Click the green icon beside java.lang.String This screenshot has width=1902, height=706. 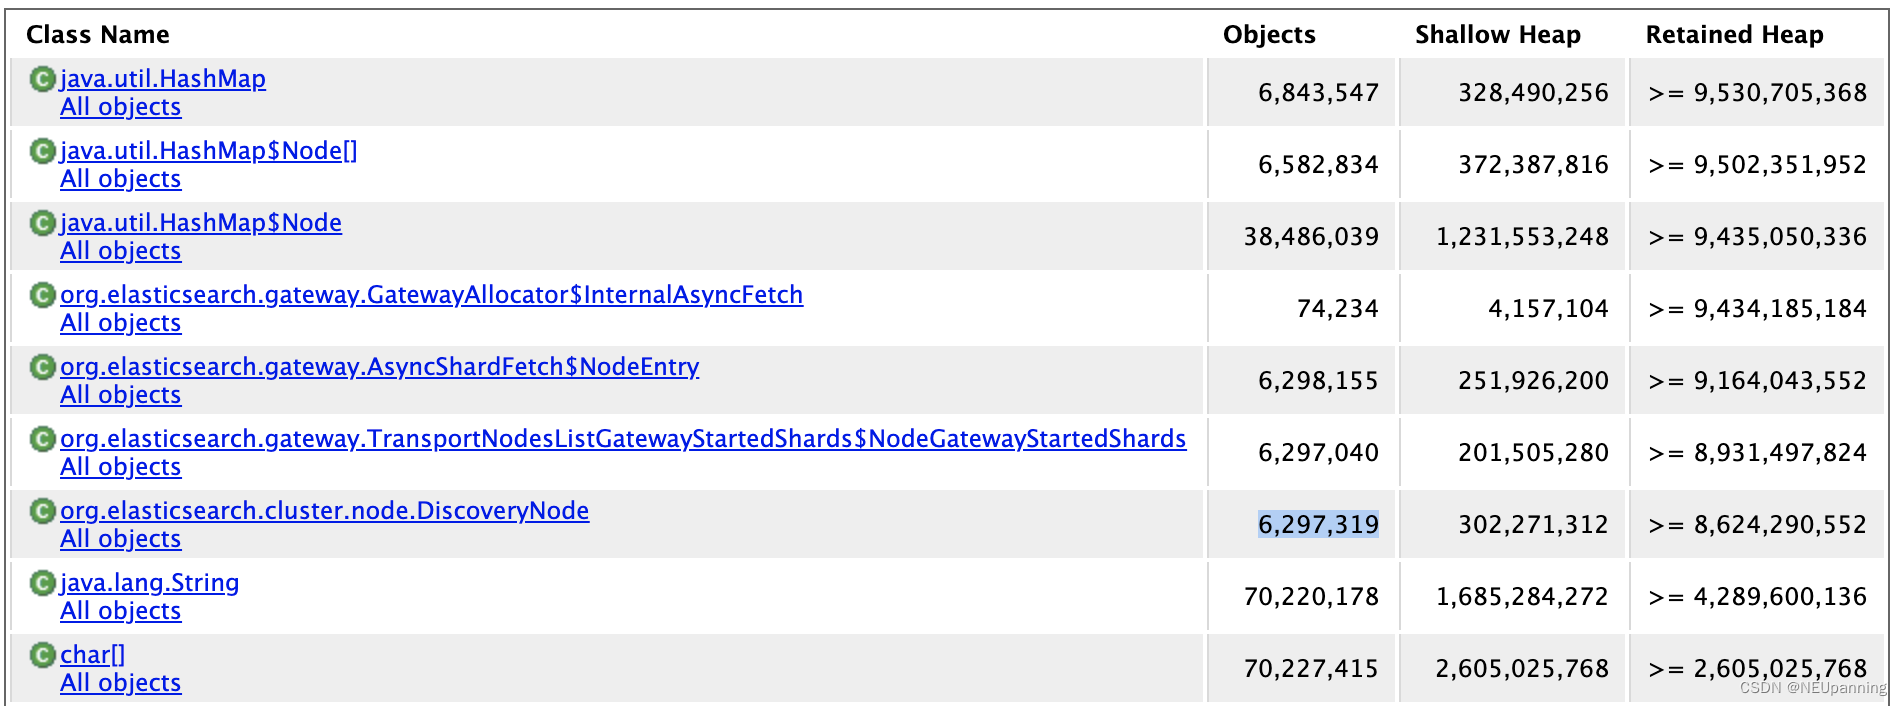coord(41,583)
